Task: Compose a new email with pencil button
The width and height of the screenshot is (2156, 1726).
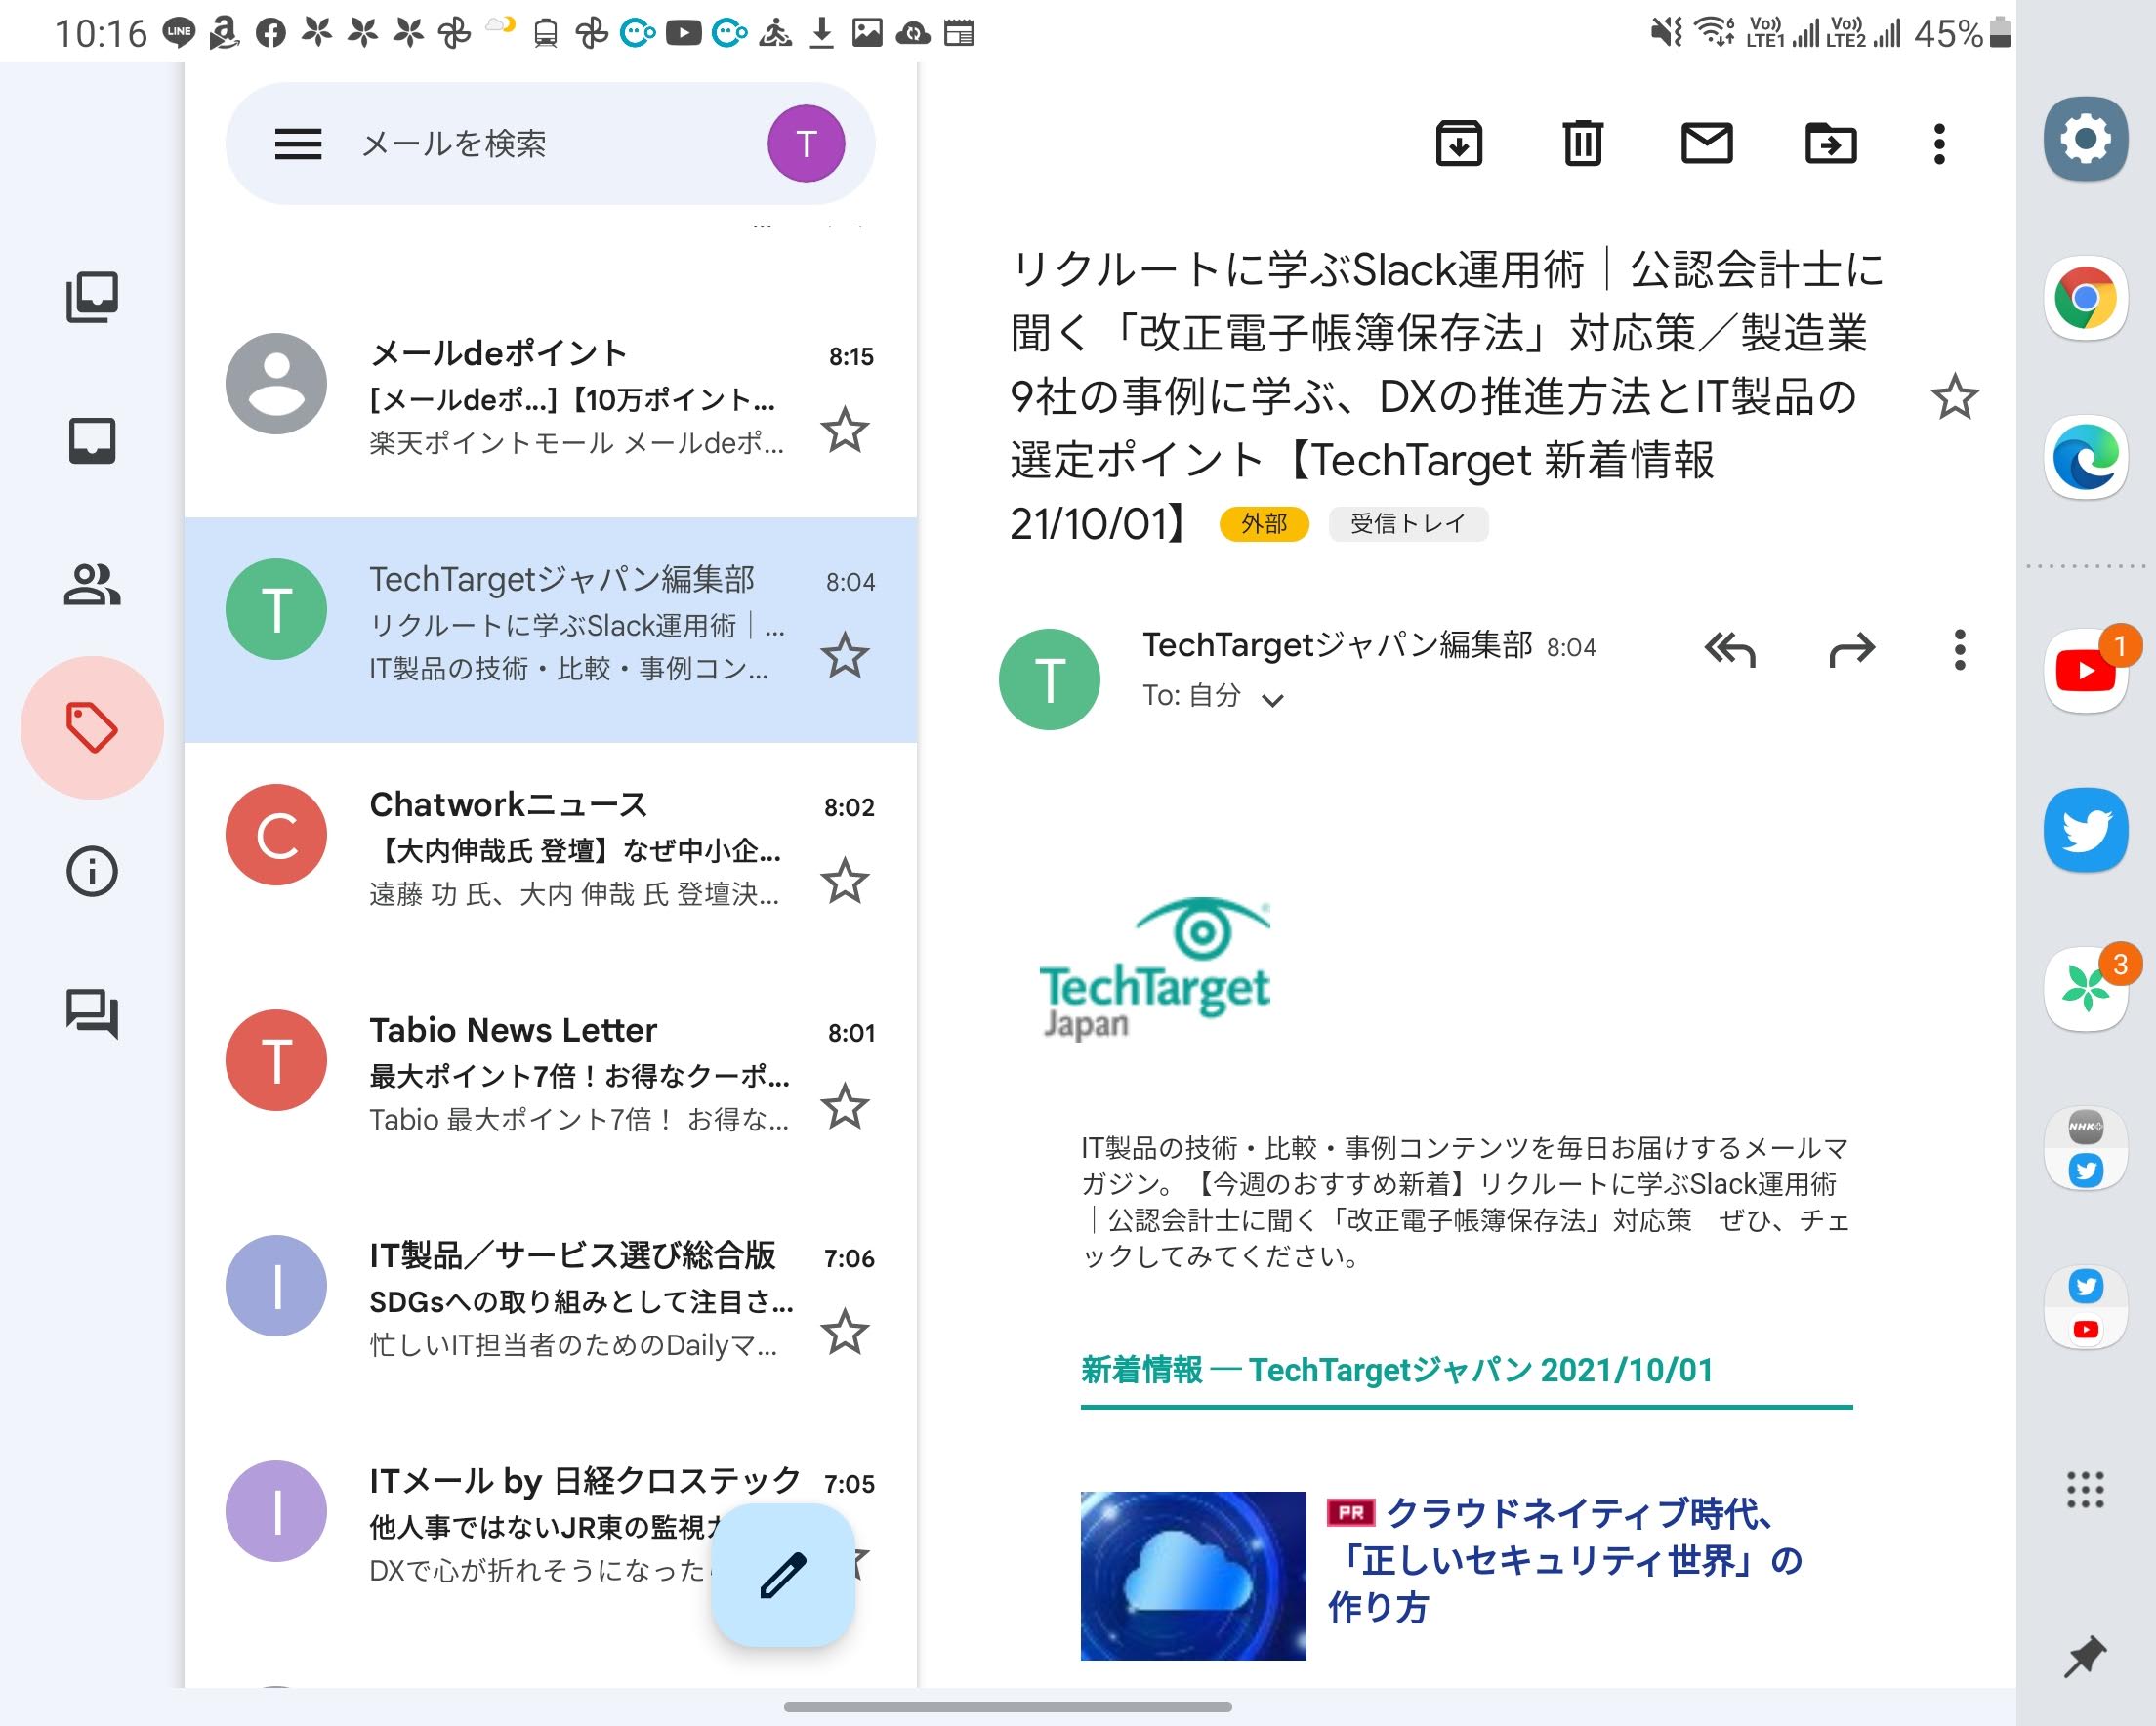Action: [x=783, y=1575]
